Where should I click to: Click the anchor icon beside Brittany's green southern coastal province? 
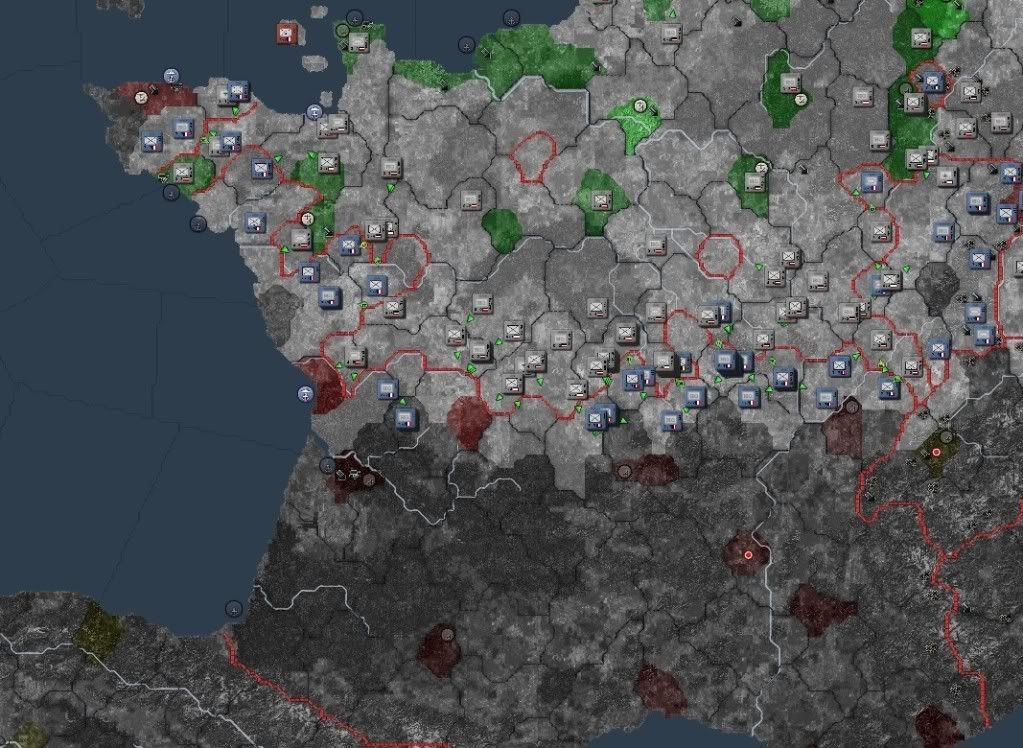point(171,193)
